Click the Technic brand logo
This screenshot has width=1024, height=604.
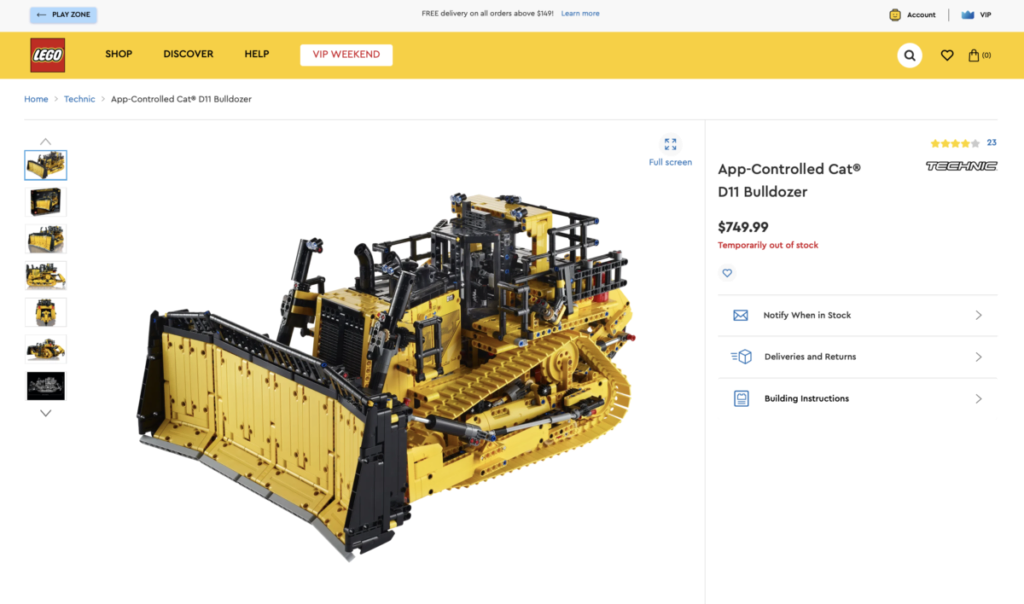click(x=961, y=166)
